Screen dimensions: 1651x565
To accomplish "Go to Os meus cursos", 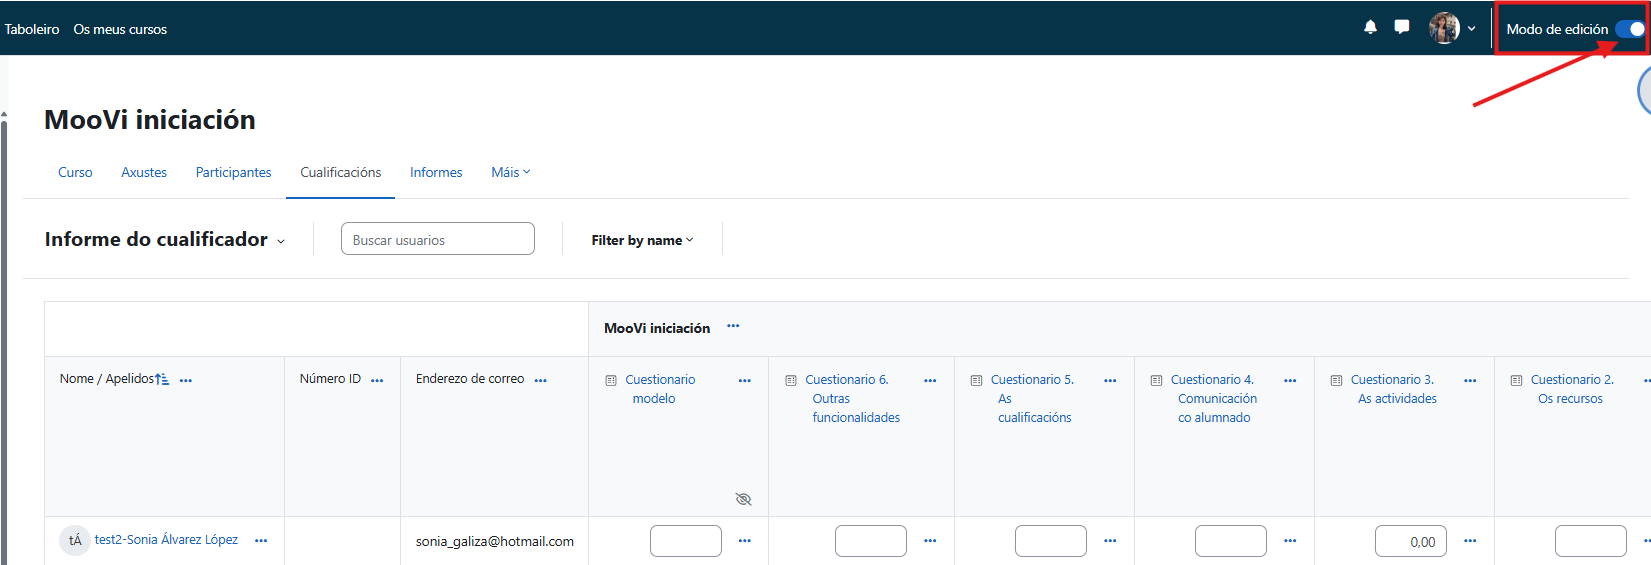I will [120, 29].
